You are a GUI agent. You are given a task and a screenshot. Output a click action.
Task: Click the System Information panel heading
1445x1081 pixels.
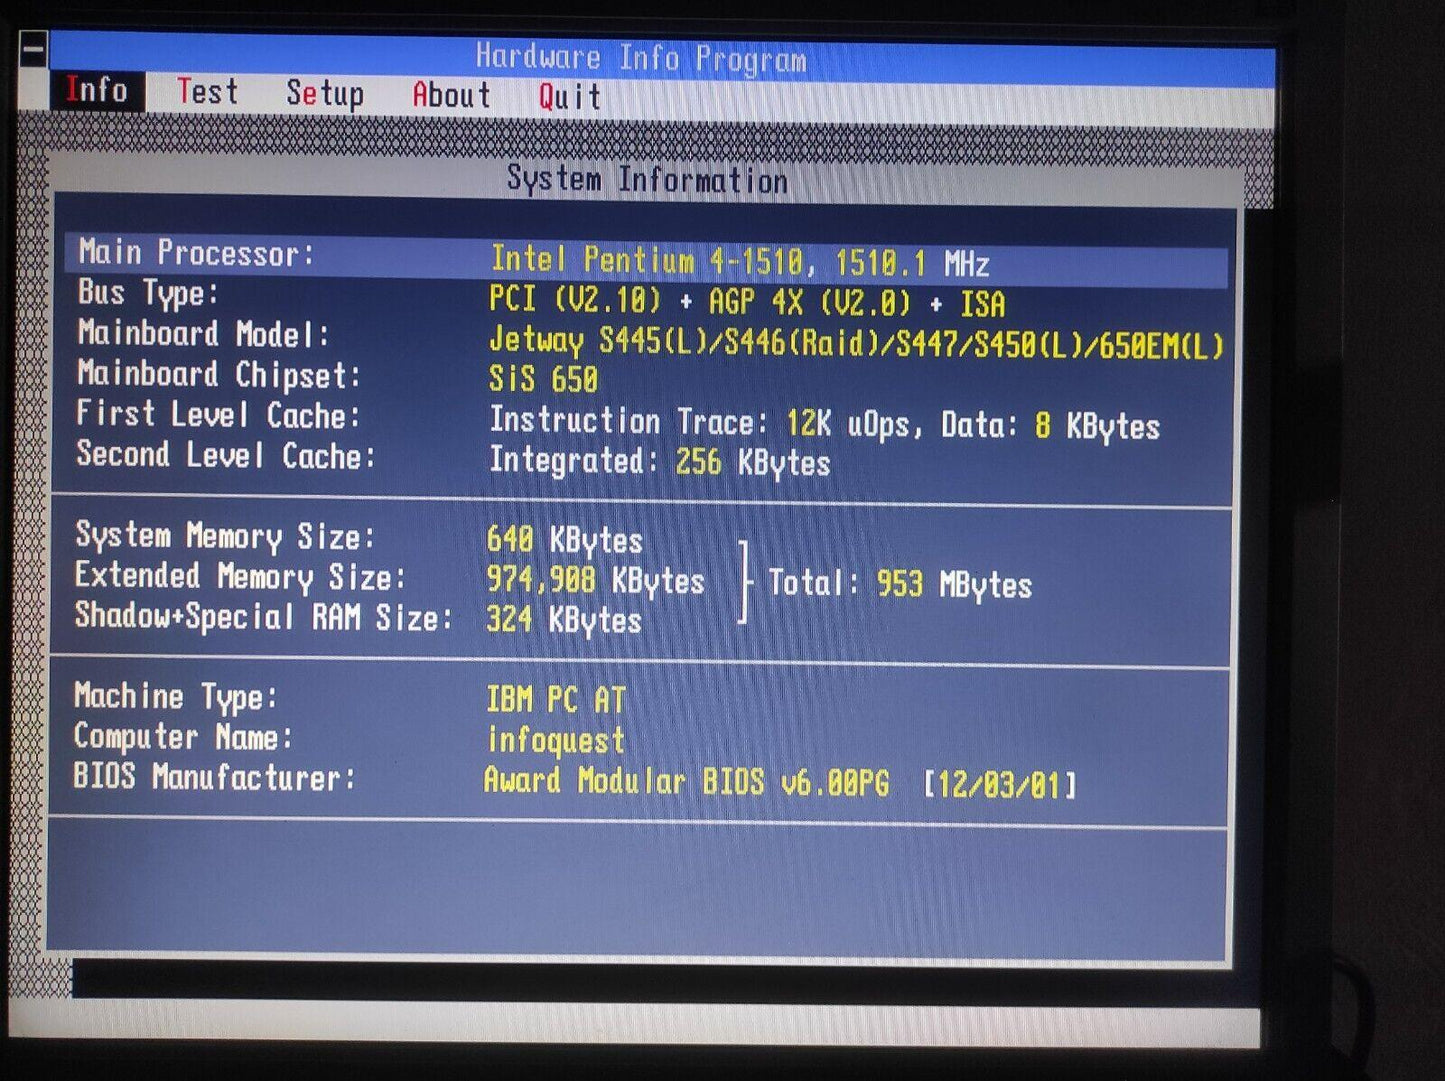tap(647, 180)
